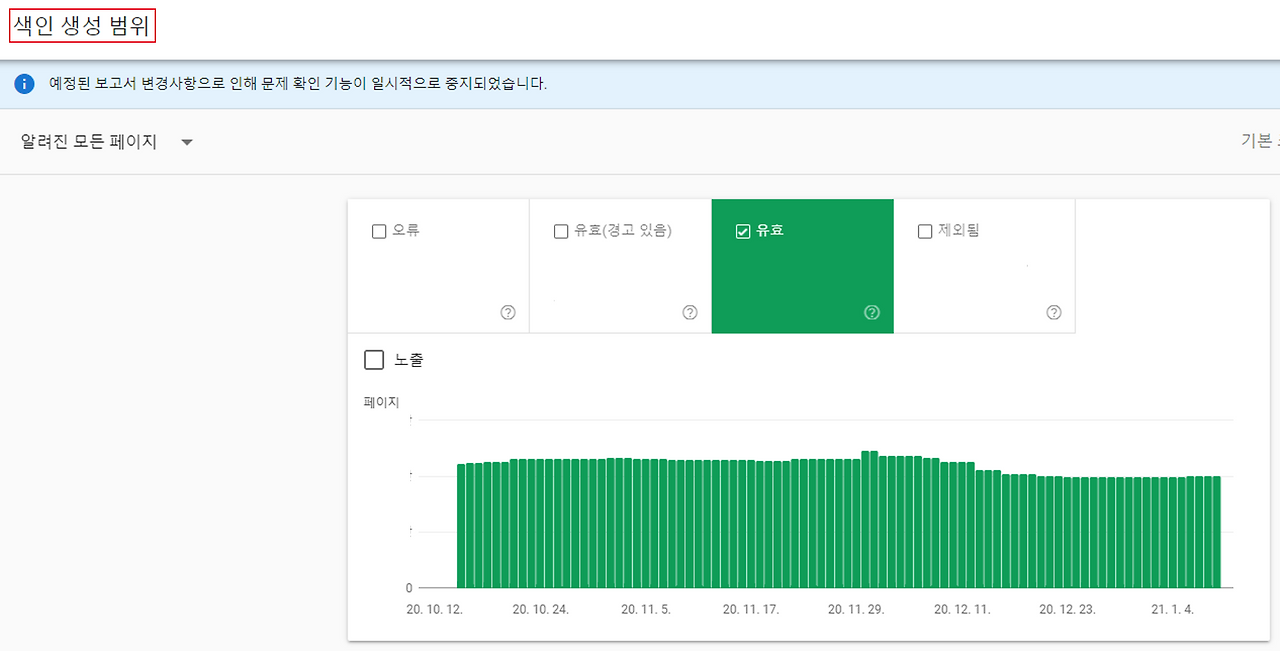Select the green 유효 status card

pyautogui.click(x=803, y=266)
